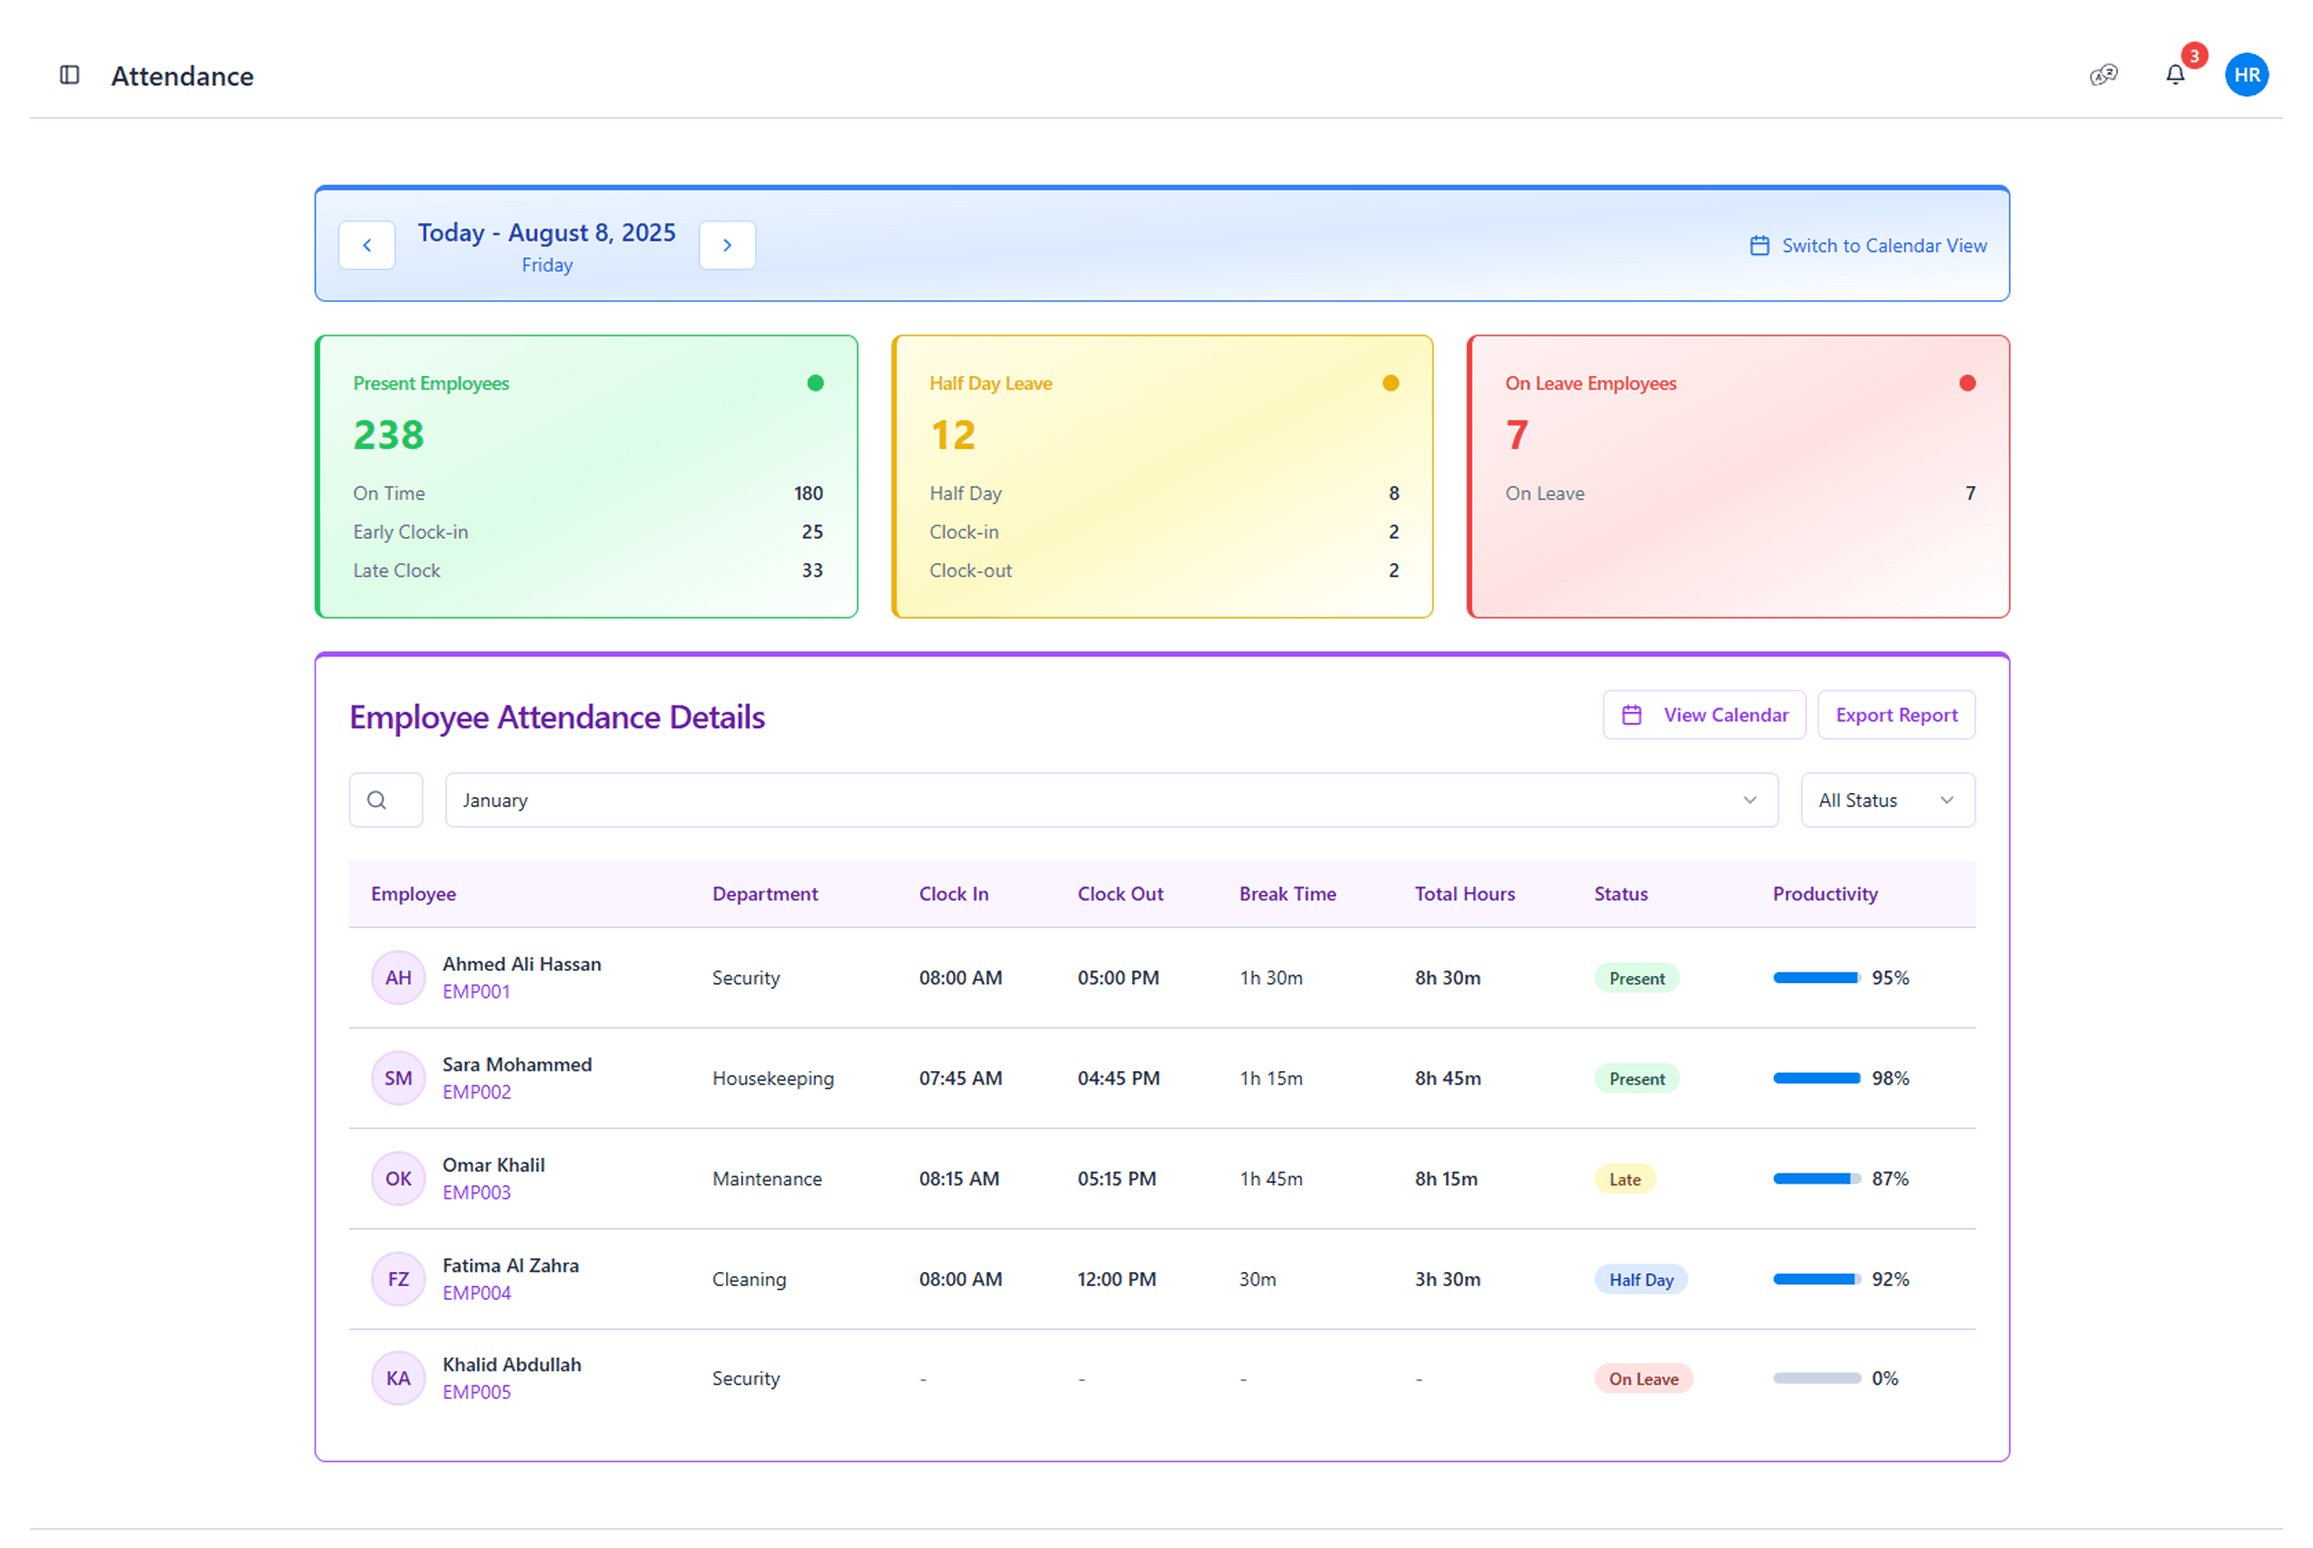
Task: Go to next day arrow
Action: coord(727,245)
